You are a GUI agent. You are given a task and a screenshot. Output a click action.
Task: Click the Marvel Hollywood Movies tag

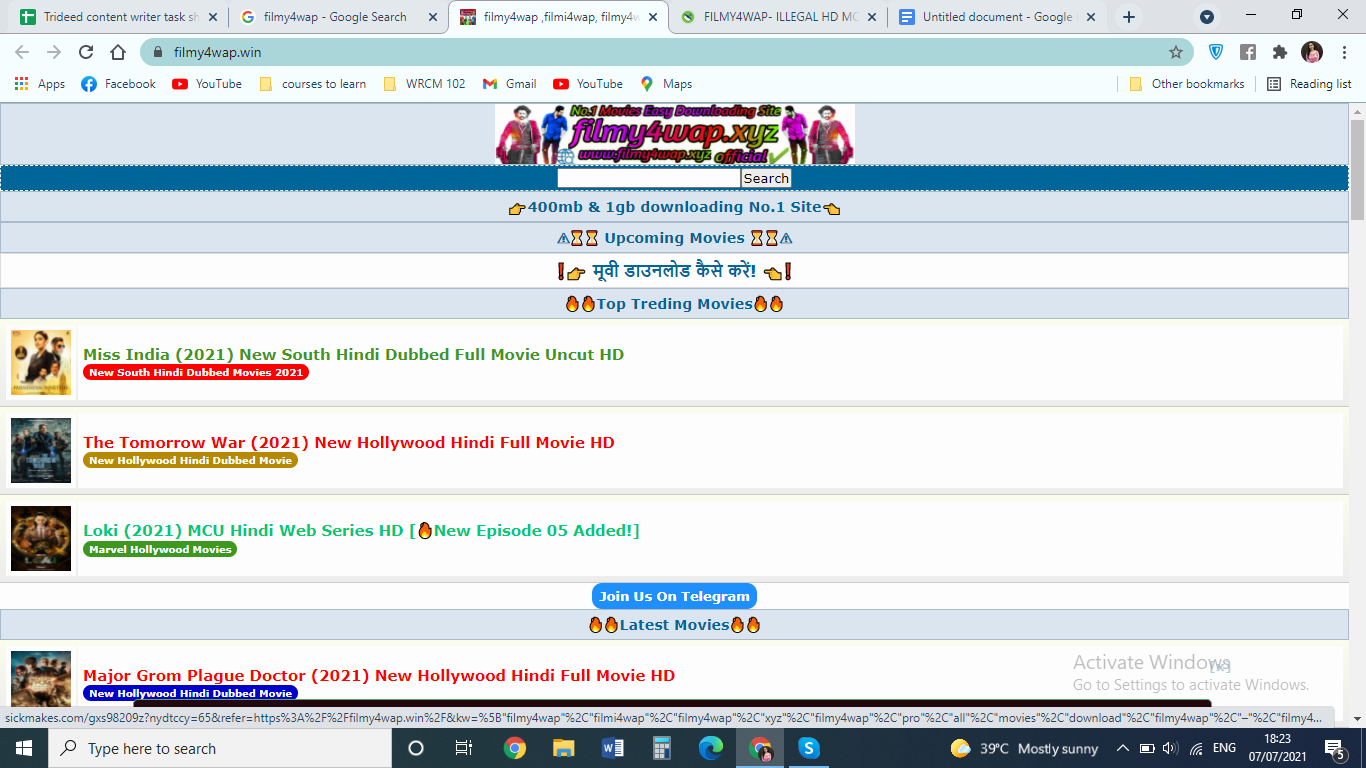pos(160,549)
